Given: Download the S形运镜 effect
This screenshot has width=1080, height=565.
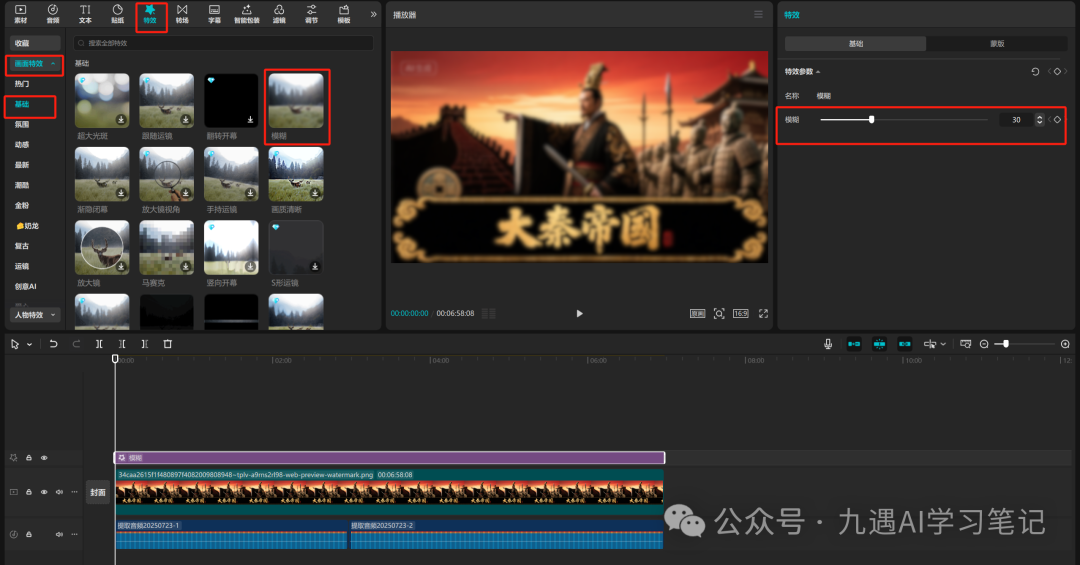Looking at the screenshot, I should (x=315, y=267).
